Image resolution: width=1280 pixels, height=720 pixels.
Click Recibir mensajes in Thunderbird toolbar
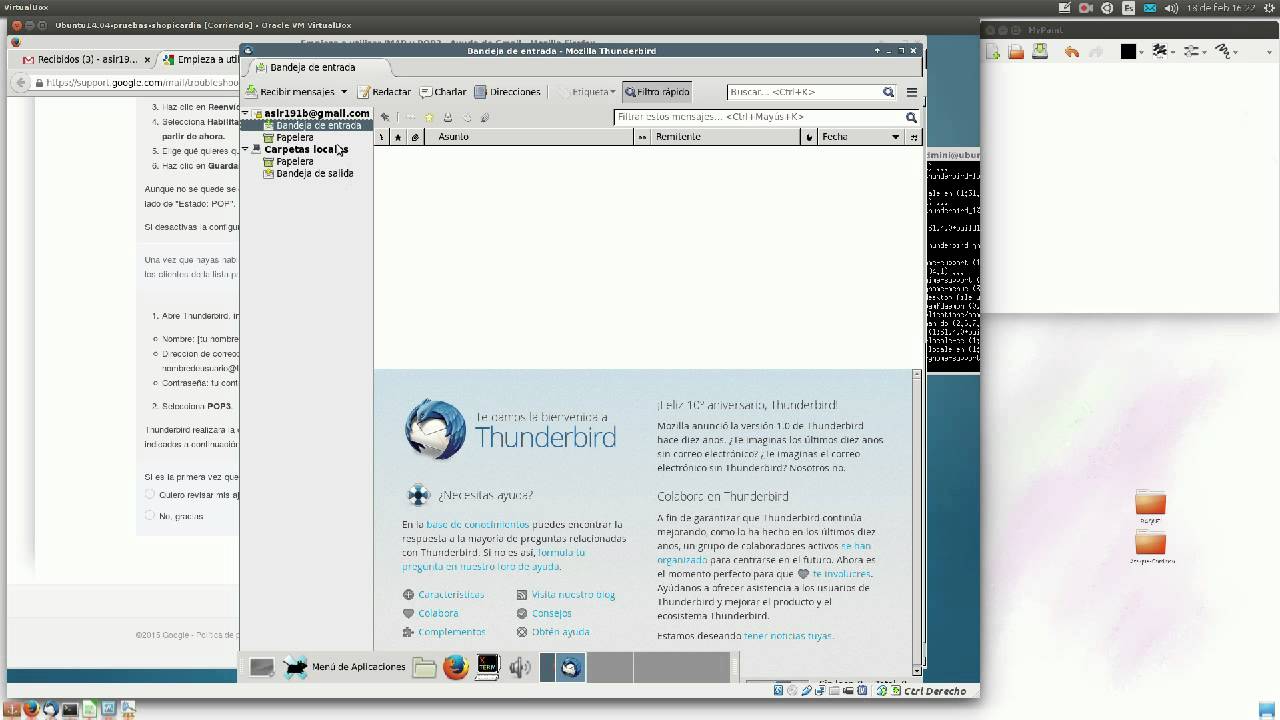pyautogui.click(x=291, y=92)
